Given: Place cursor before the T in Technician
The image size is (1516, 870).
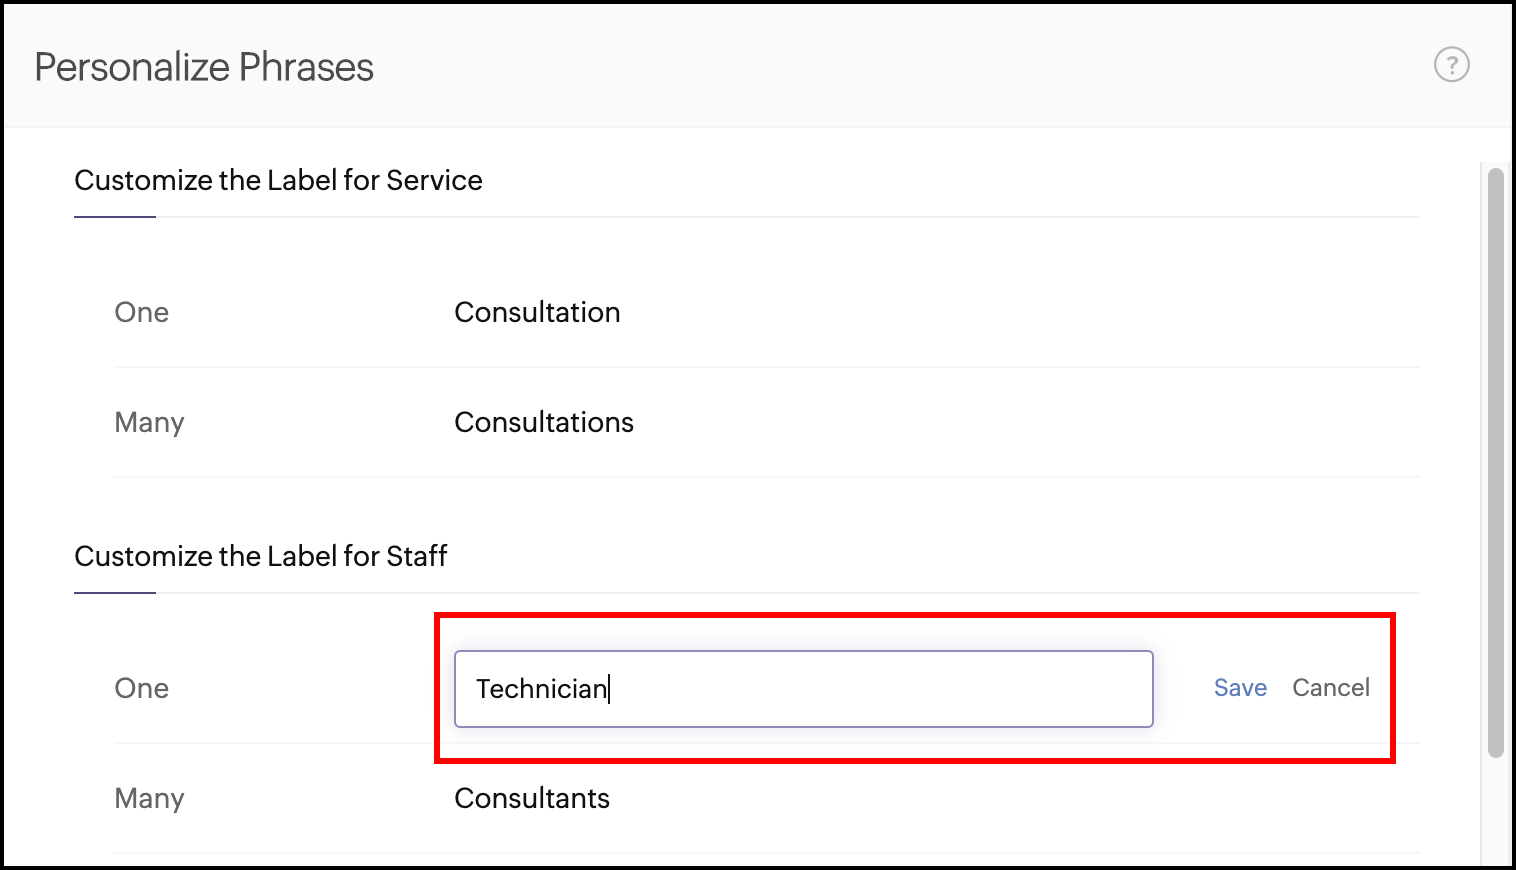Looking at the screenshot, I should click(477, 689).
